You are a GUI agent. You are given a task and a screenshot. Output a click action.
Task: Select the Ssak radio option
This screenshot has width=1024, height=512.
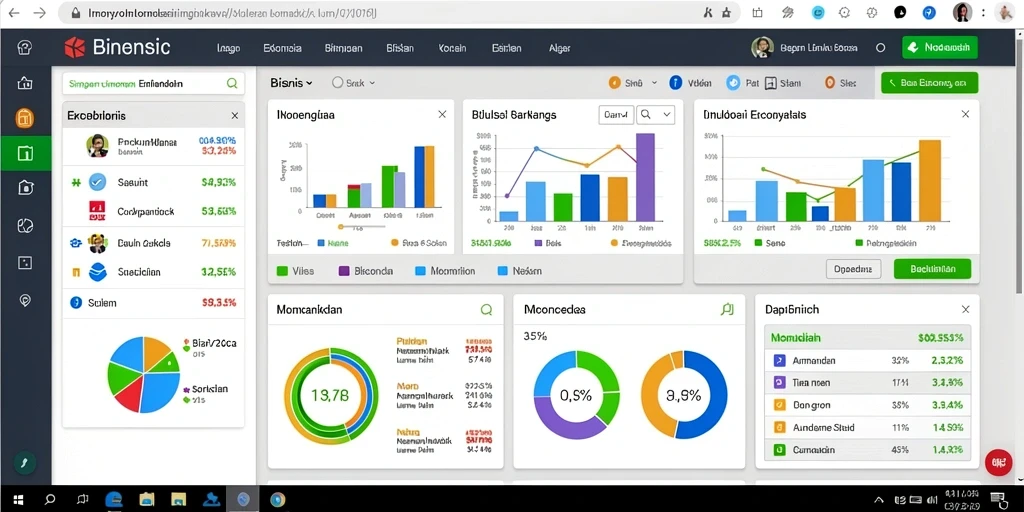(x=337, y=83)
